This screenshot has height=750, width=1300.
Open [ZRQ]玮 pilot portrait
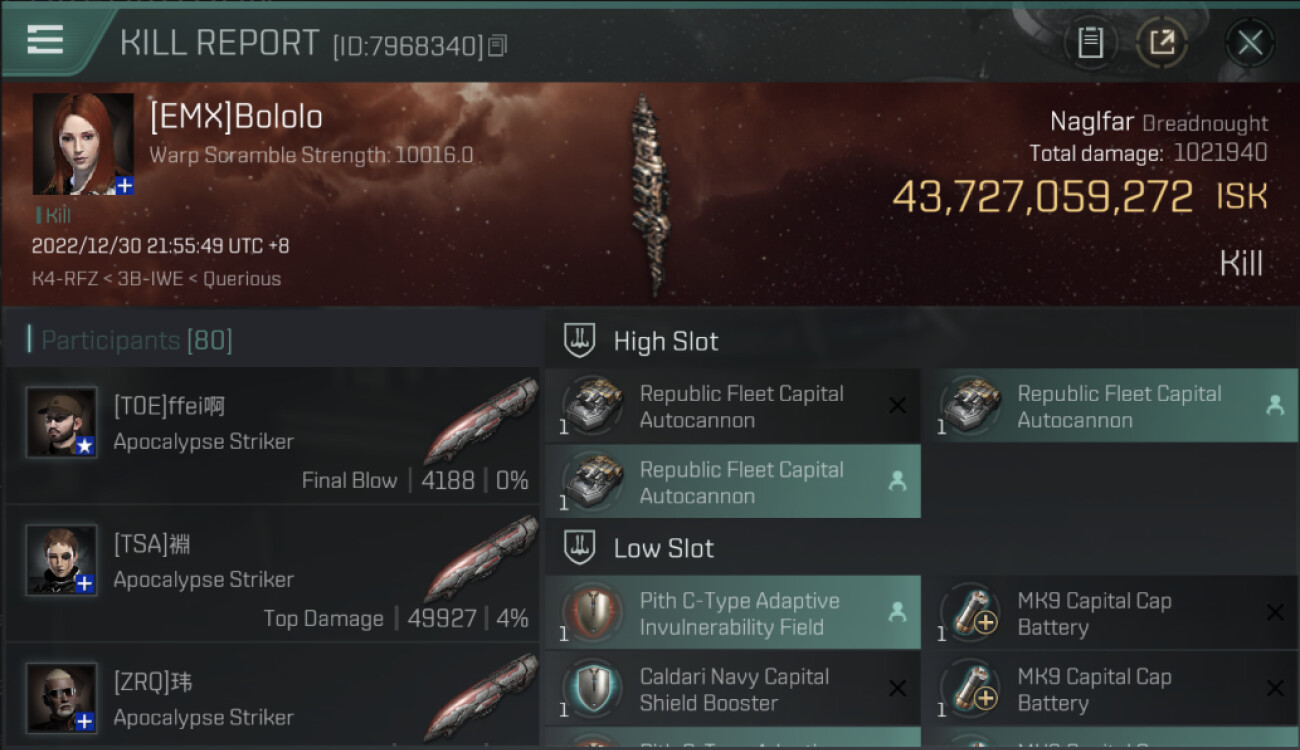(x=62, y=698)
